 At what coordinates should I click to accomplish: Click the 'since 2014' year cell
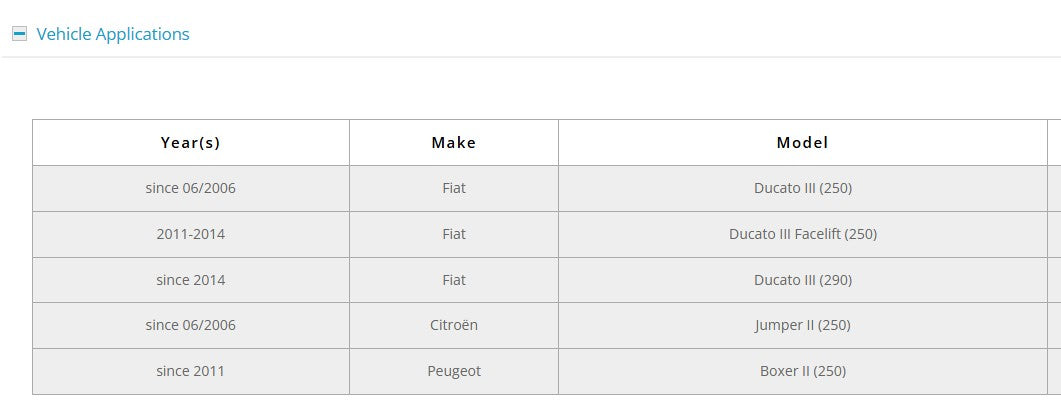tap(190, 280)
